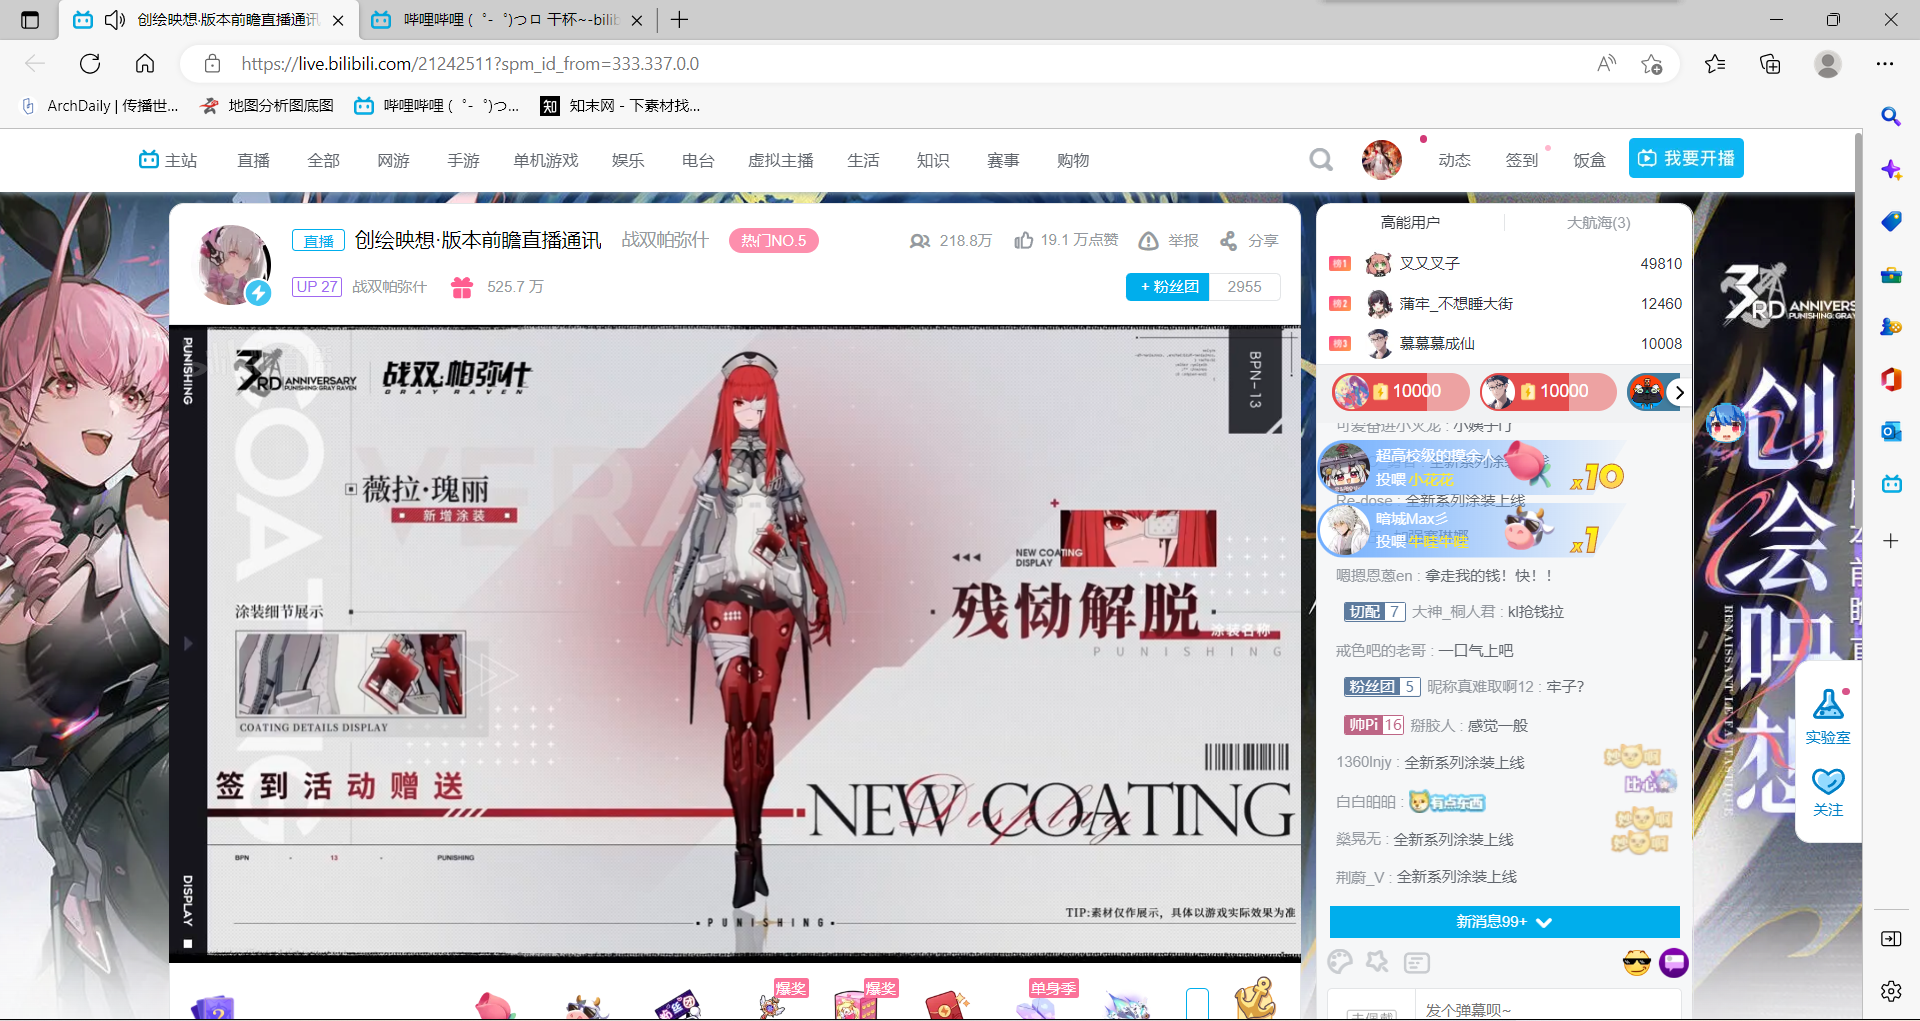
Task: Click the 热门NO.5 hot ranking badge
Action: (774, 241)
